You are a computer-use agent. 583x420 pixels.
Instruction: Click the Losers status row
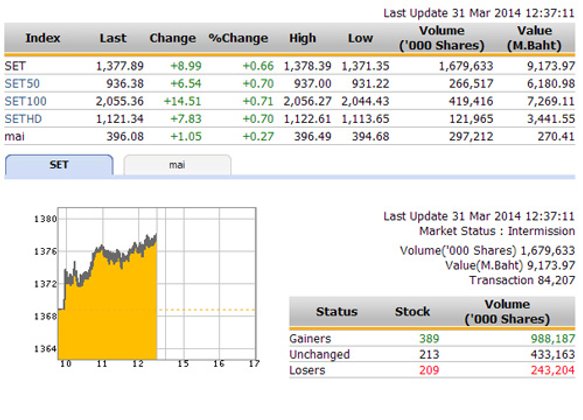coord(432,370)
